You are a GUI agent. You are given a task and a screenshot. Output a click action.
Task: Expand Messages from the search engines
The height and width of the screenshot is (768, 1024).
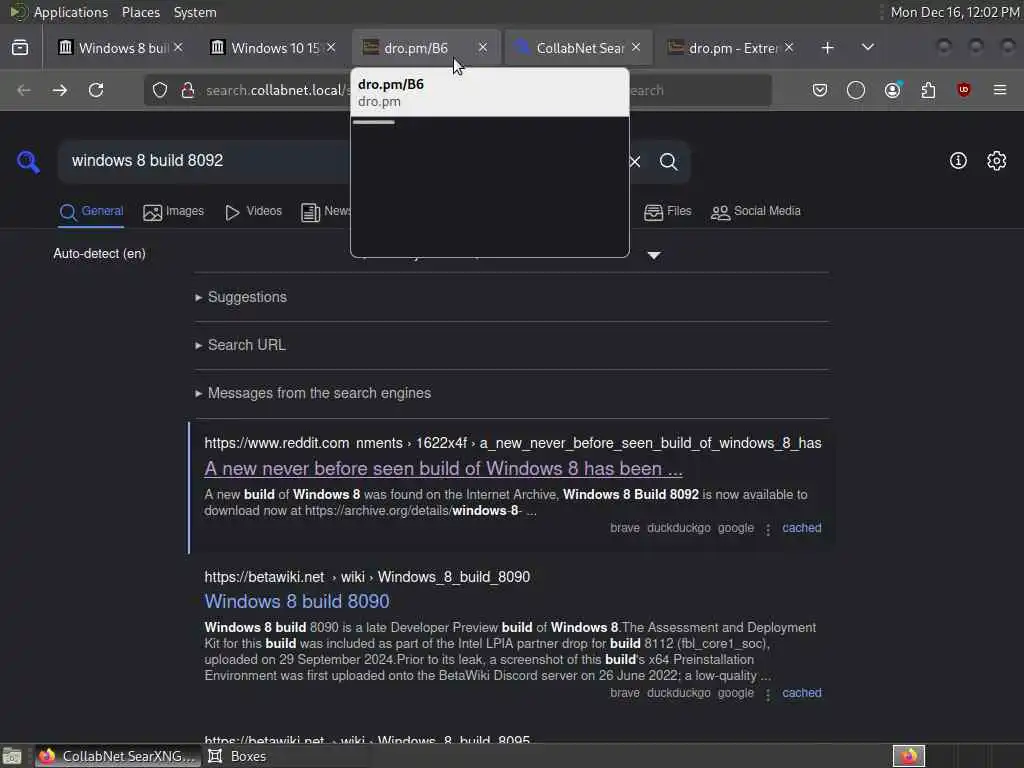pyautogui.click(x=313, y=393)
